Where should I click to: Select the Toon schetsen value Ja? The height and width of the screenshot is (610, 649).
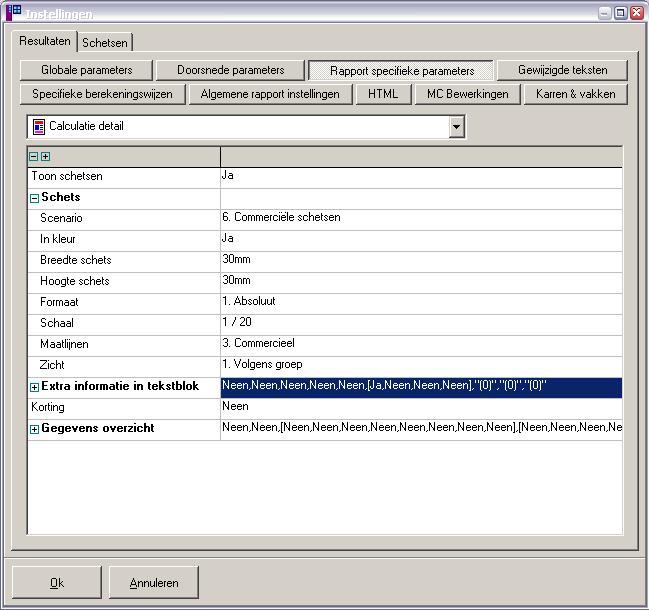coord(421,178)
